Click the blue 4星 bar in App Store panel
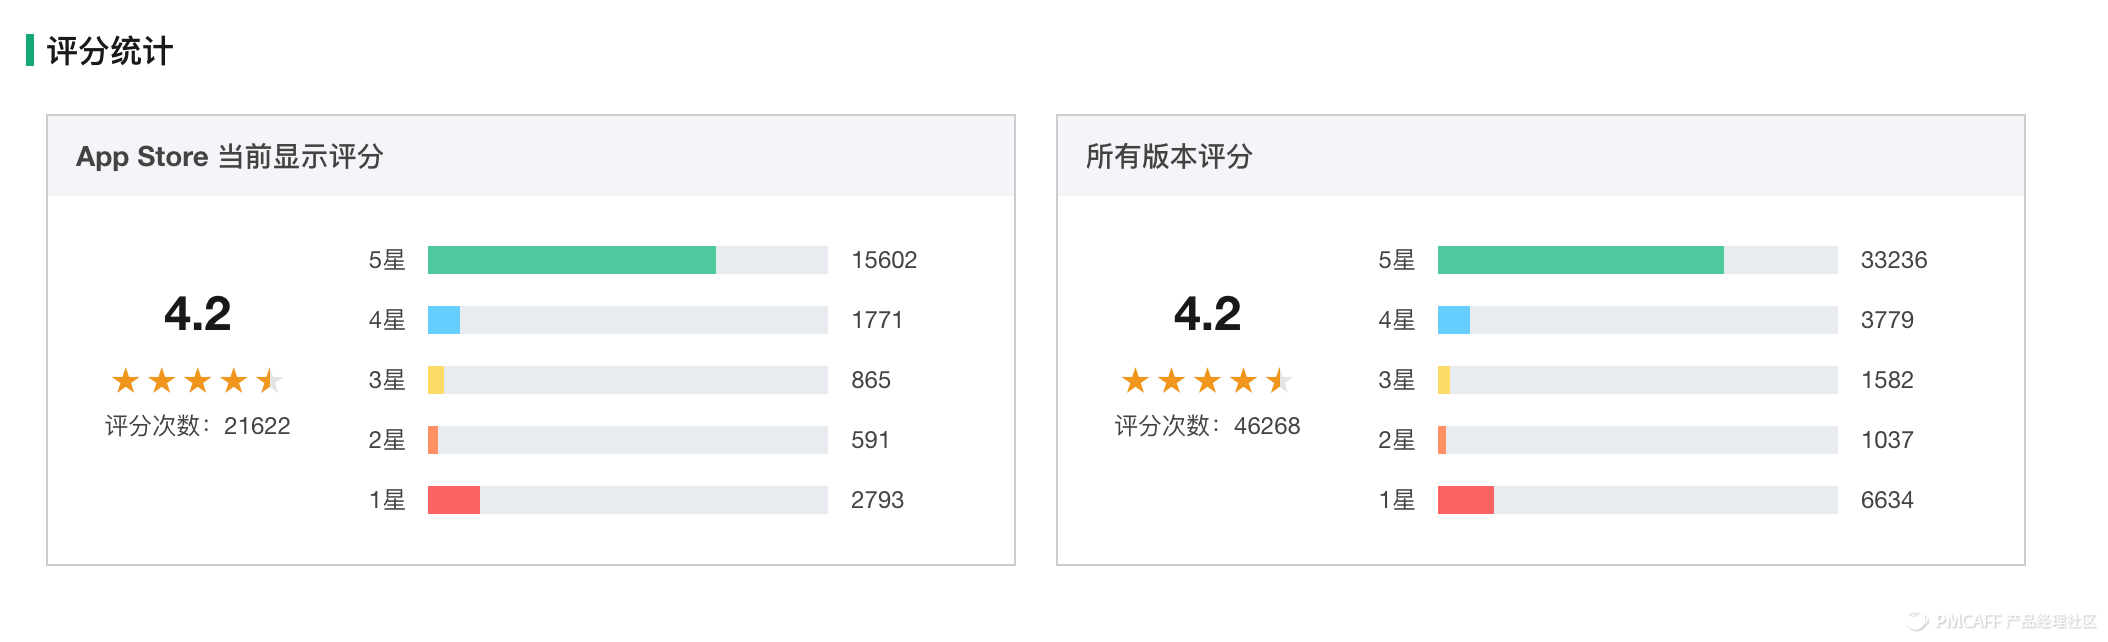Viewport: 2108px width, 642px height. [x=444, y=320]
